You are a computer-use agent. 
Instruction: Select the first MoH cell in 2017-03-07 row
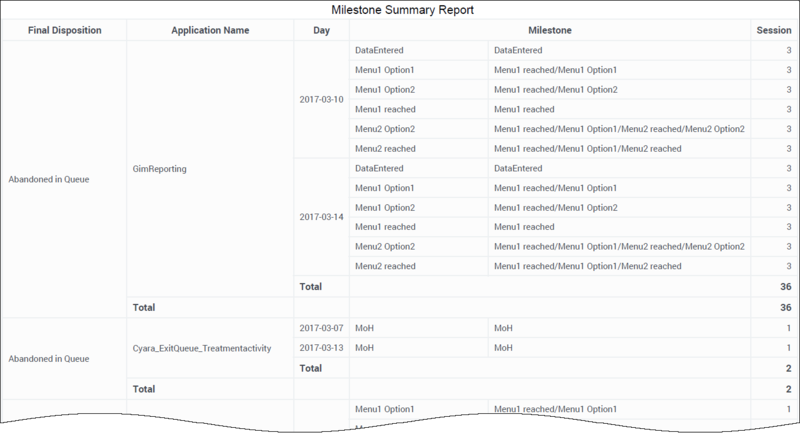(x=364, y=327)
